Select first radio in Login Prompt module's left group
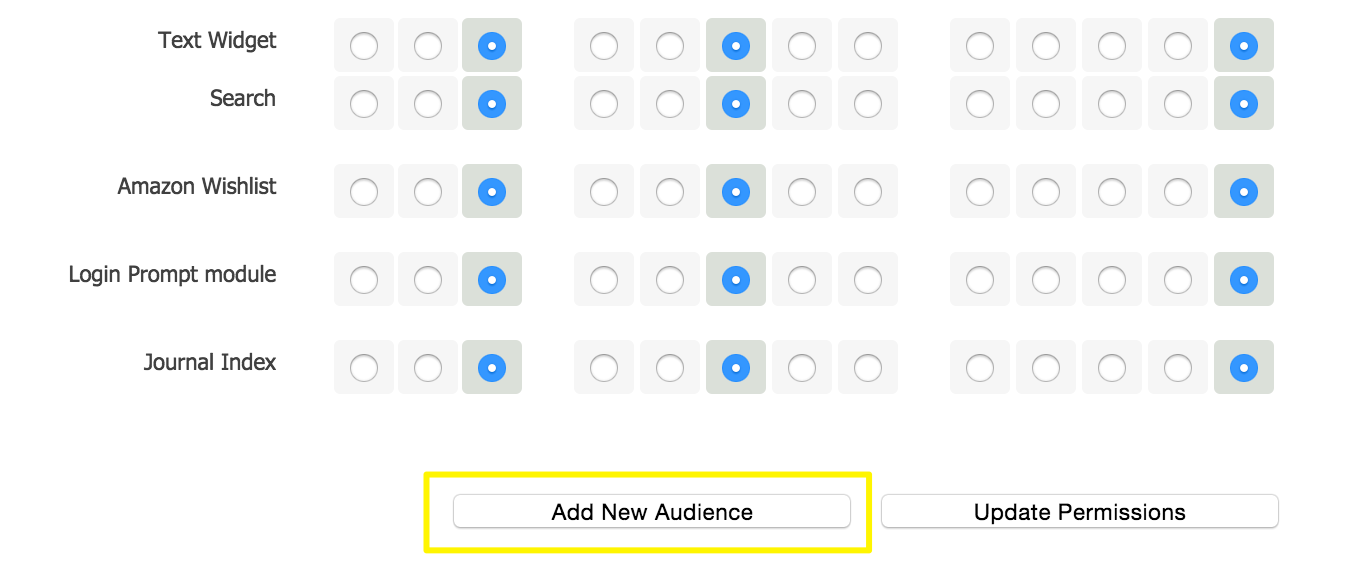The width and height of the screenshot is (1362, 570). point(364,279)
